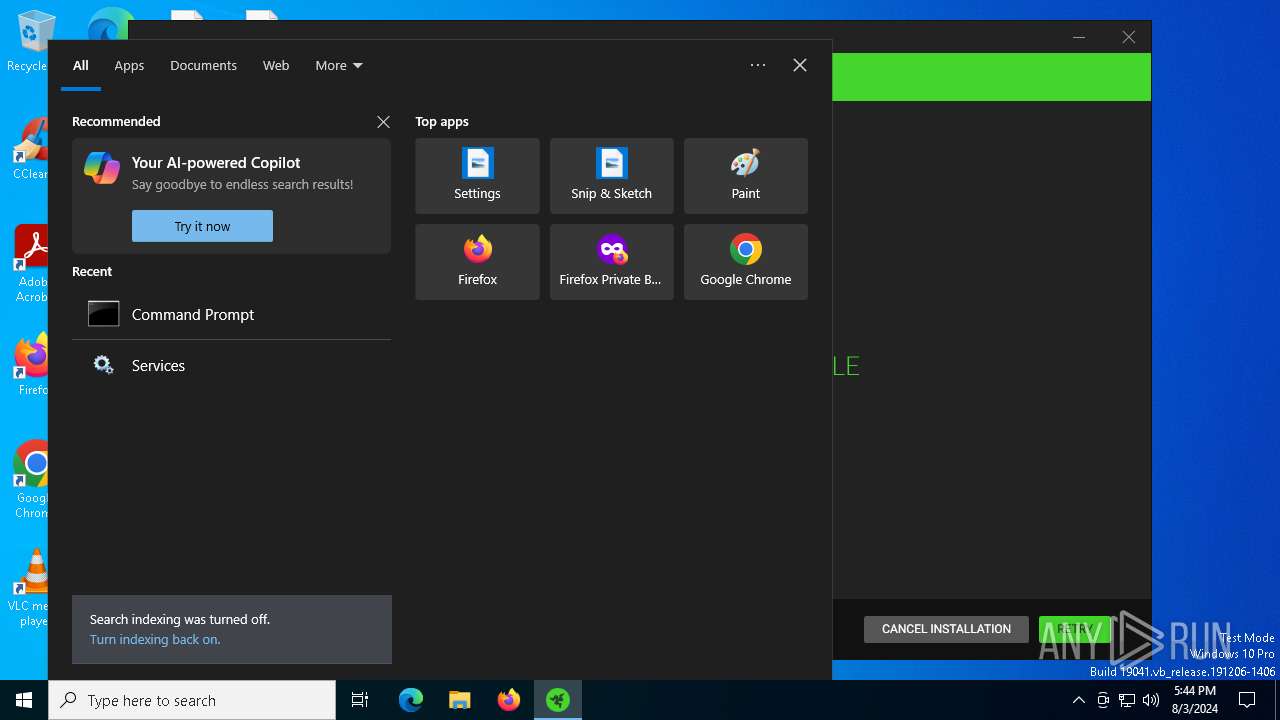Open network status tray icon
Image resolution: width=1280 pixels, height=720 pixels.
coord(1127,700)
